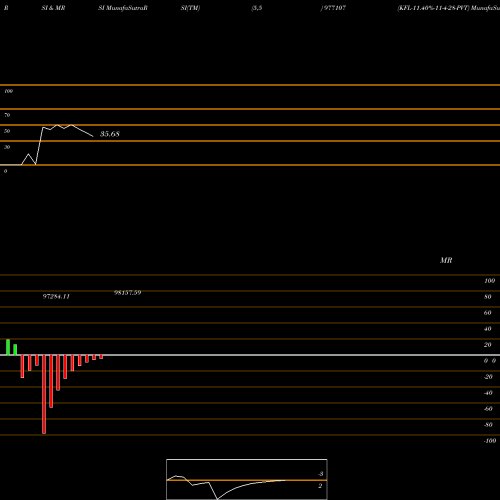Click the 80 label on MR axis
The width and height of the screenshot is (500, 500).
[x=488, y=297]
